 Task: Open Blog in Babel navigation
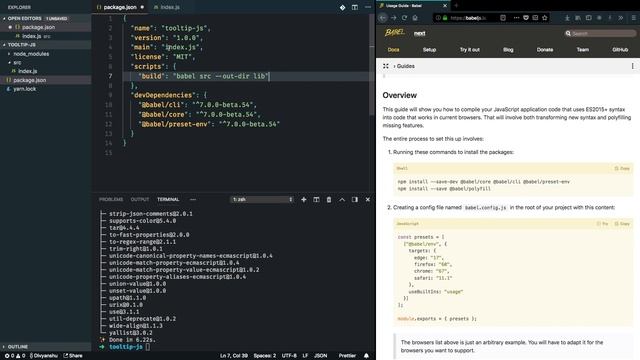point(508,50)
